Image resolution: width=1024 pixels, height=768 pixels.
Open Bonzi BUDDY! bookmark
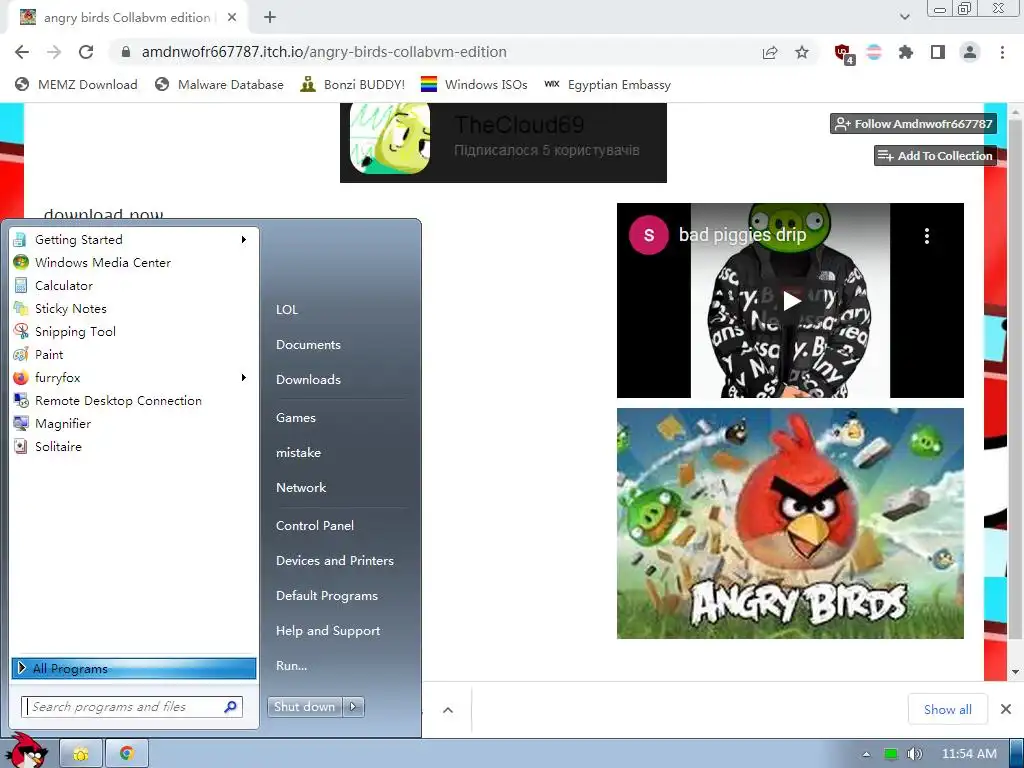pos(353,84)
